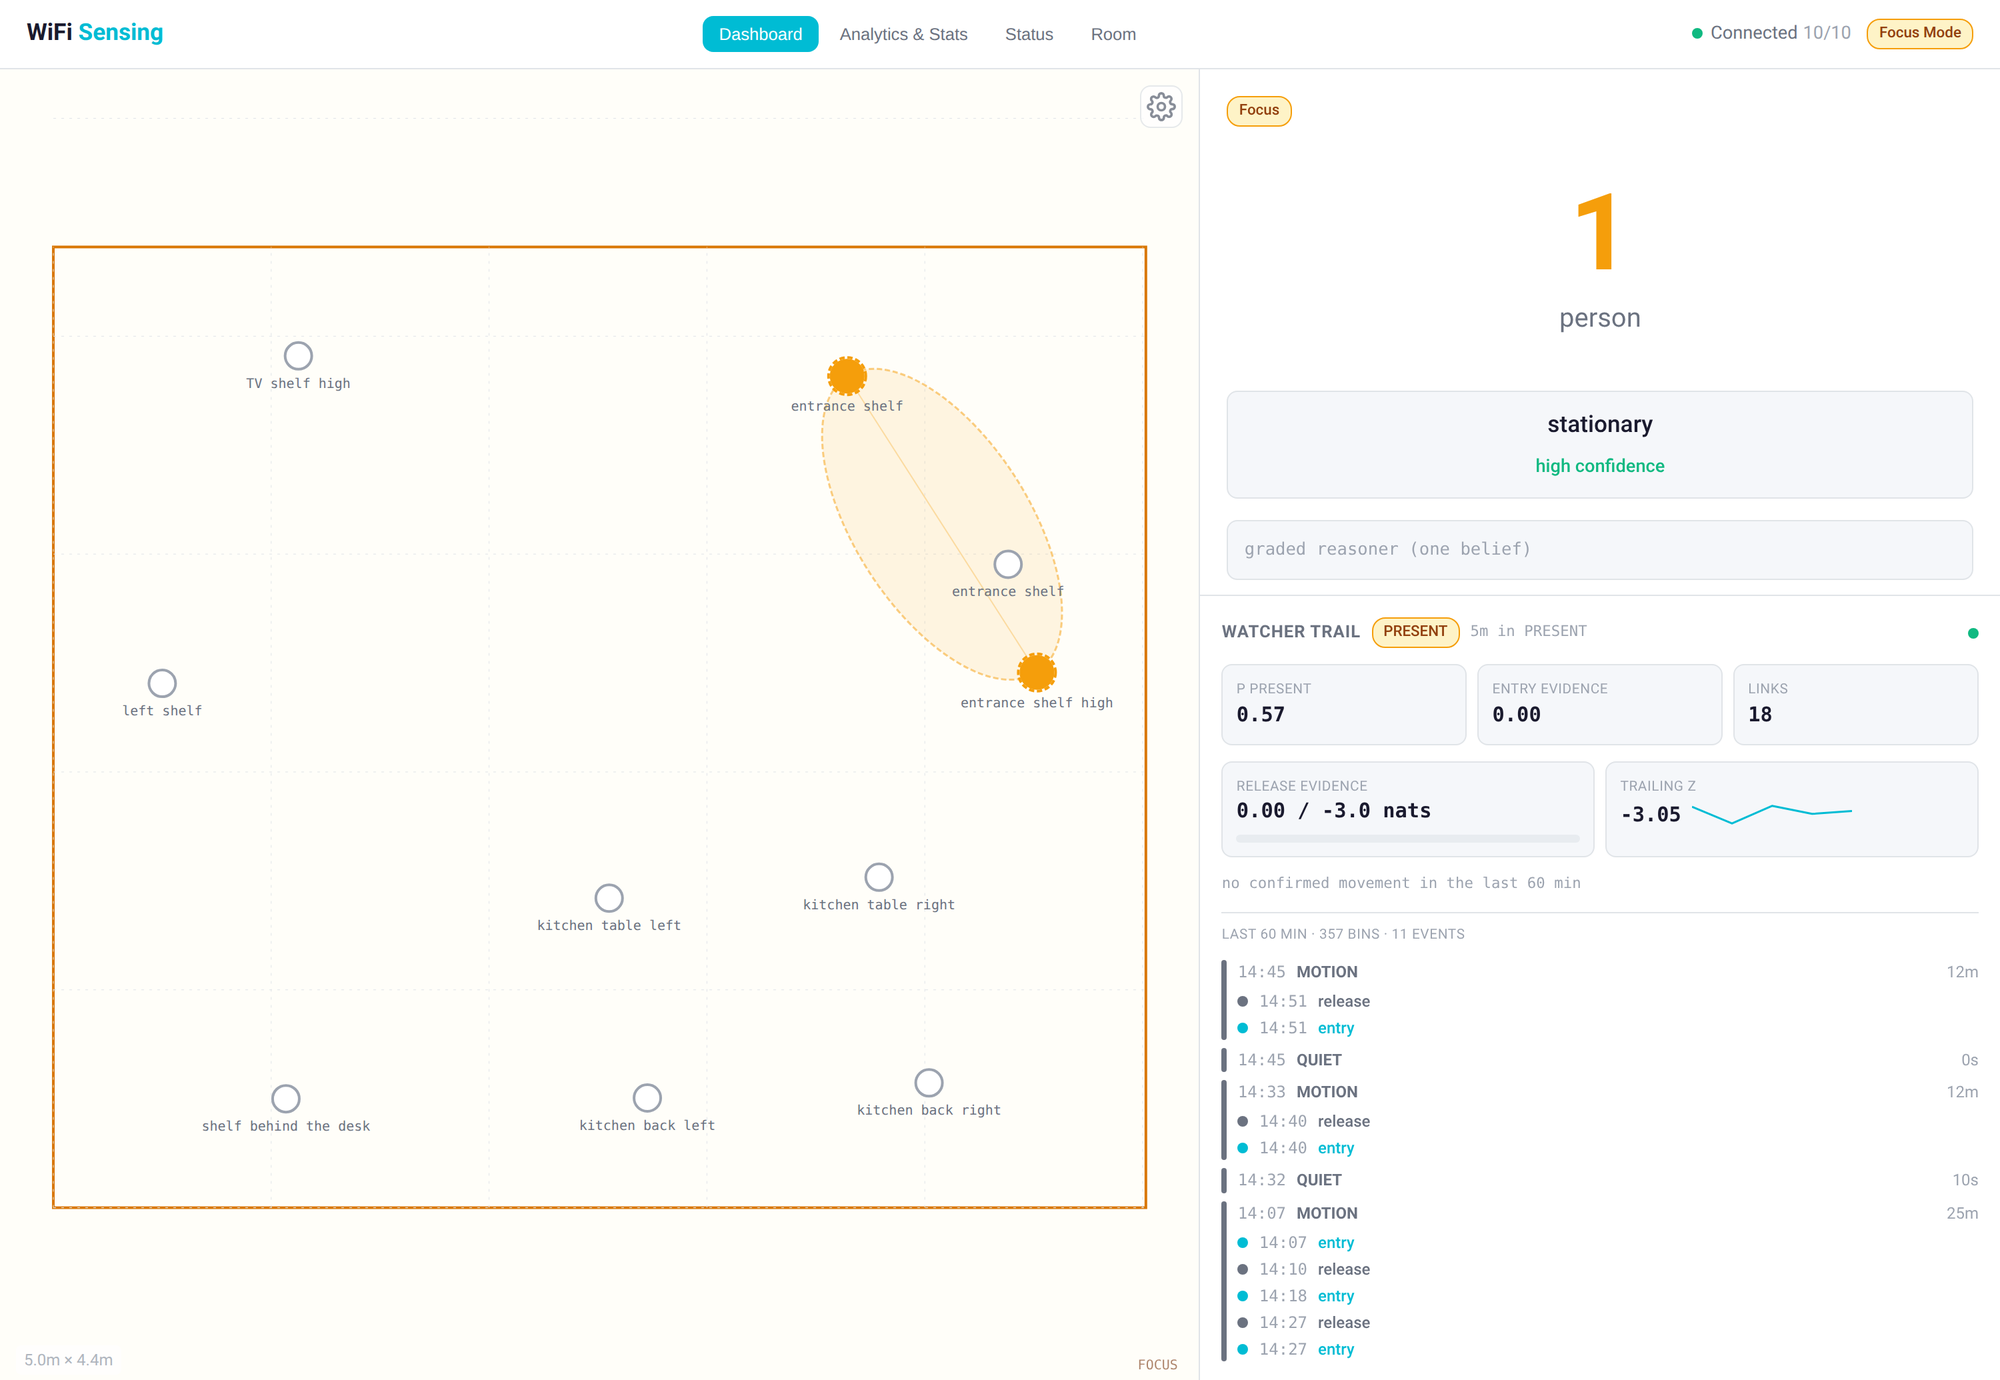2000x1380 pixels.
Task: Select the entrance shelf high sensor node
Action: point(1037,672)
